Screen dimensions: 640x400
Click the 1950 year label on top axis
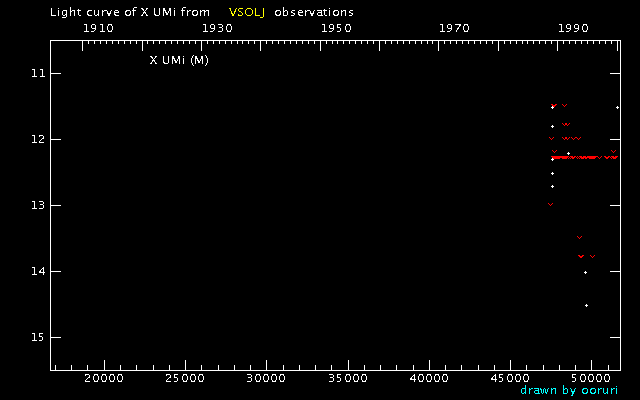(335, 28)
